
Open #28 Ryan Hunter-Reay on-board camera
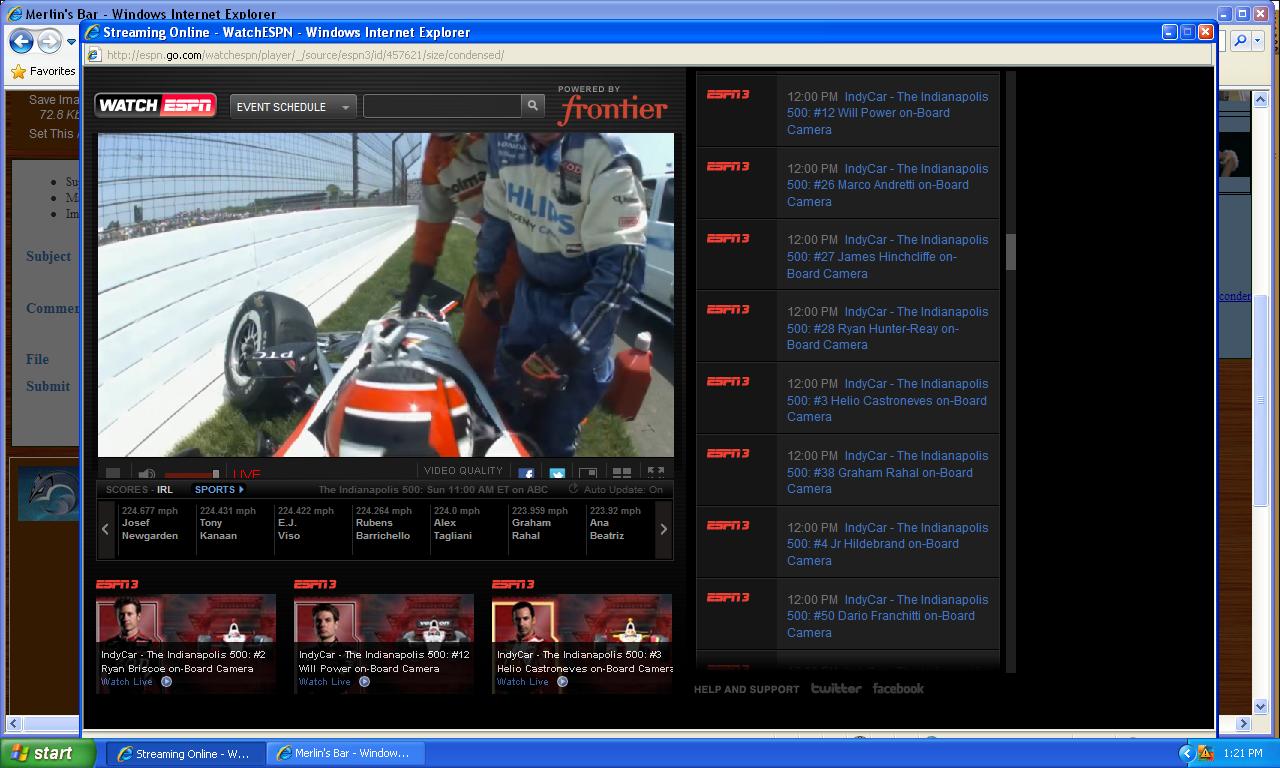pos(887,328)
